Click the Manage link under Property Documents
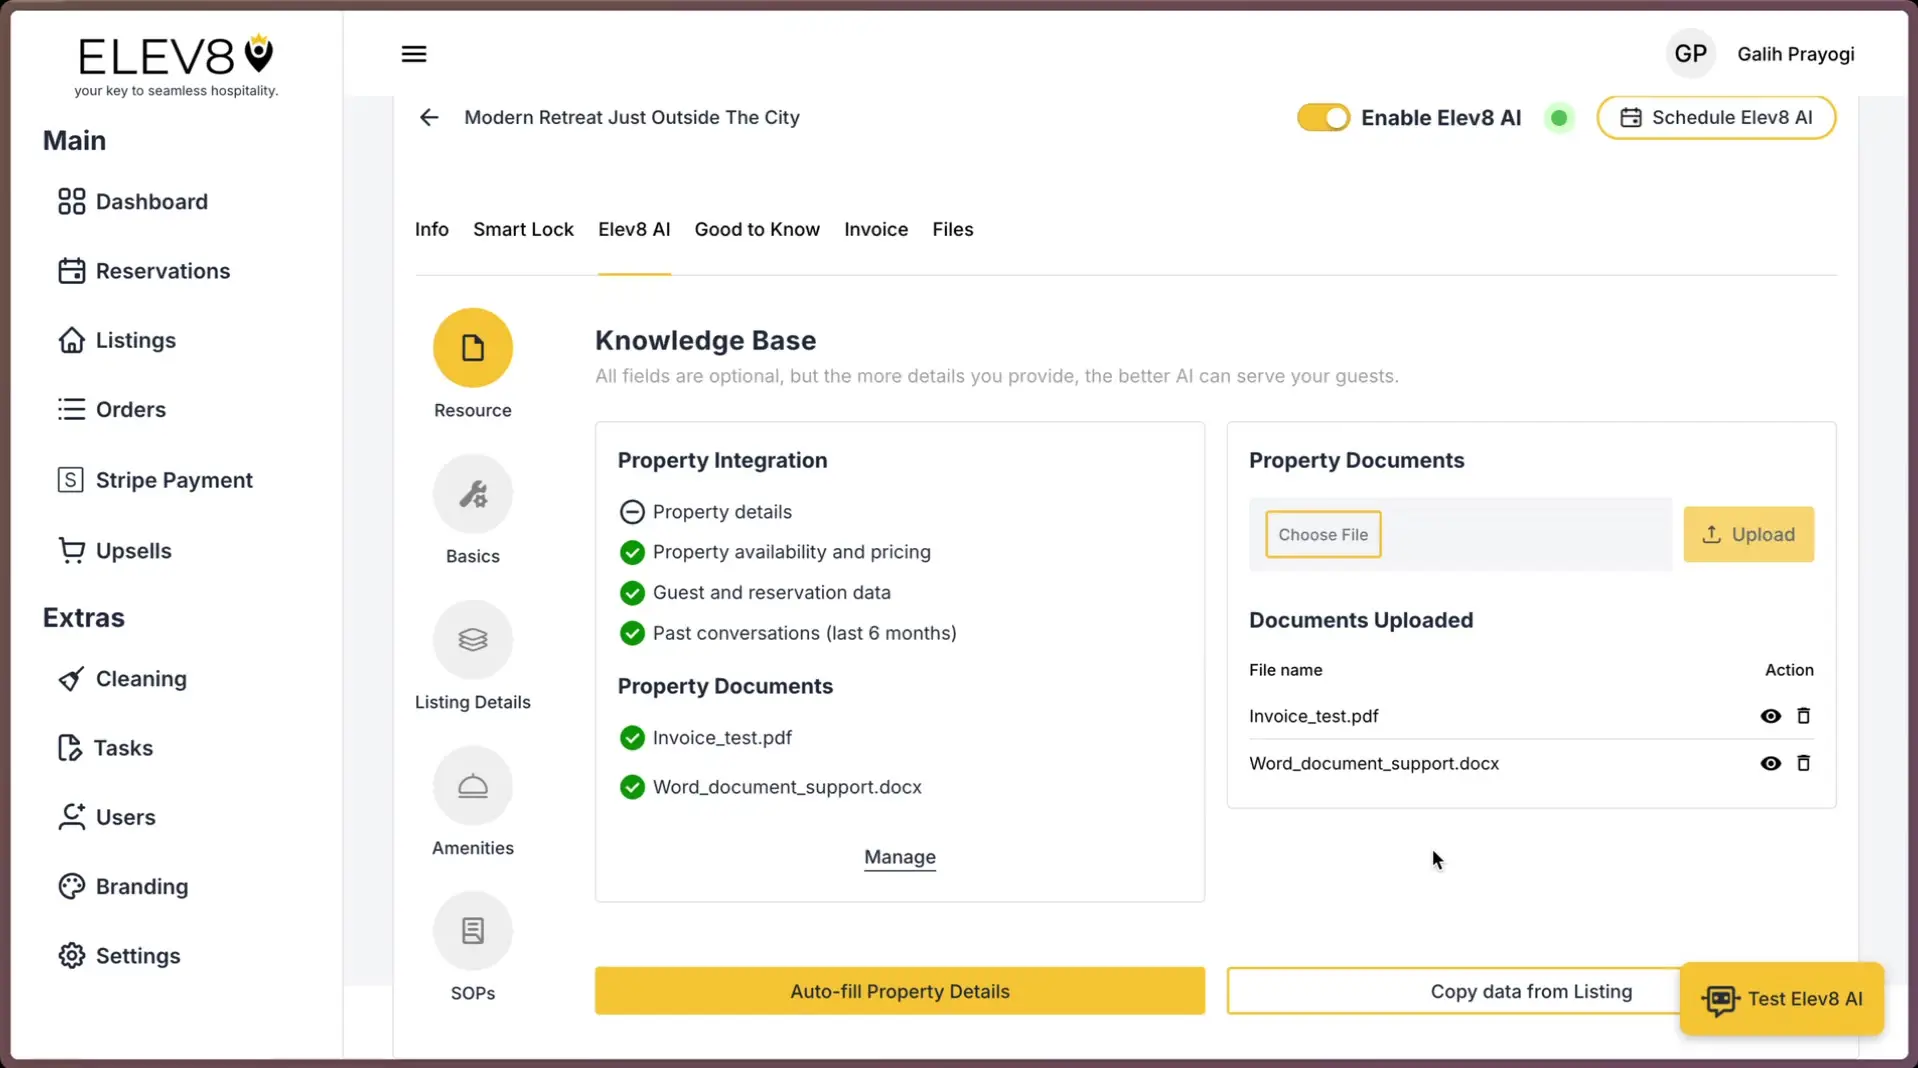This screenshot has width=1918, height=1068. [898, 857]
